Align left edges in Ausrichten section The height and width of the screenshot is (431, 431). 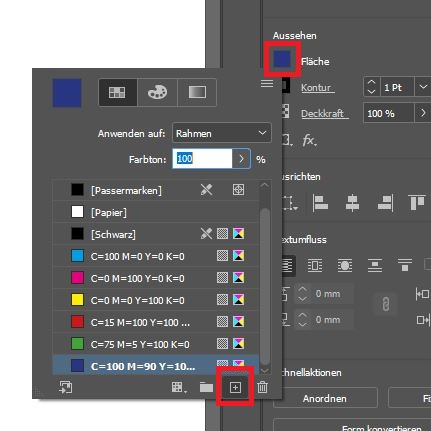click(320, 203)
